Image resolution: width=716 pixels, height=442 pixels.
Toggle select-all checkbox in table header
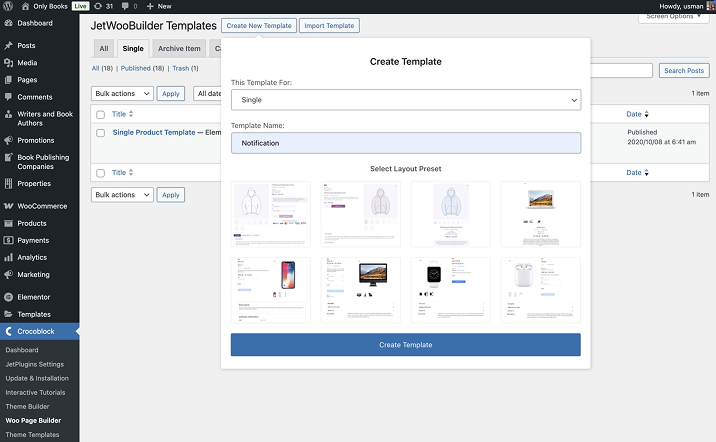(100, 115)
